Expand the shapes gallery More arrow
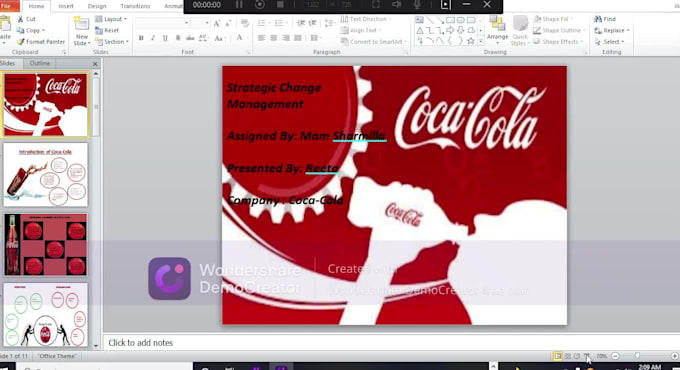This screenshot has width=680, height=370. coord(481,41)
